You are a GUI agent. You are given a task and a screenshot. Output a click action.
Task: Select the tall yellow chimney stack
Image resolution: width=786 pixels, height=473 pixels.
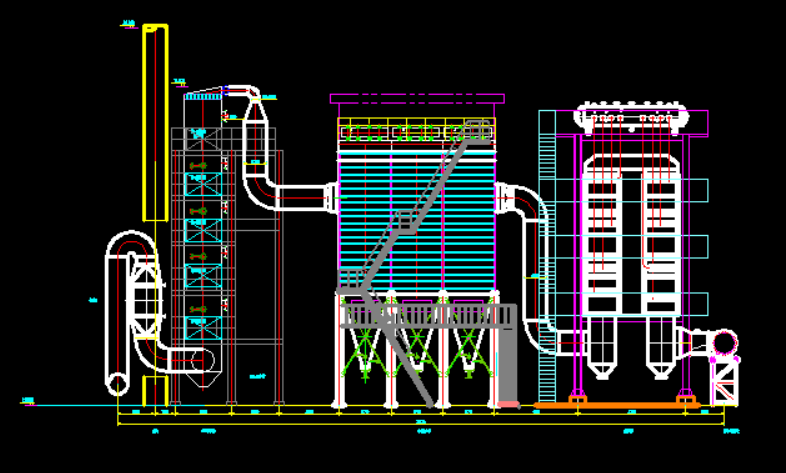155,122
